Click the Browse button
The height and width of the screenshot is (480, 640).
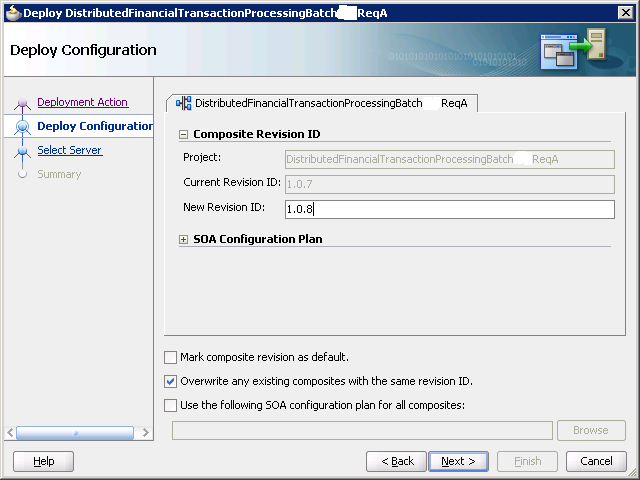(x=591, y=430)
